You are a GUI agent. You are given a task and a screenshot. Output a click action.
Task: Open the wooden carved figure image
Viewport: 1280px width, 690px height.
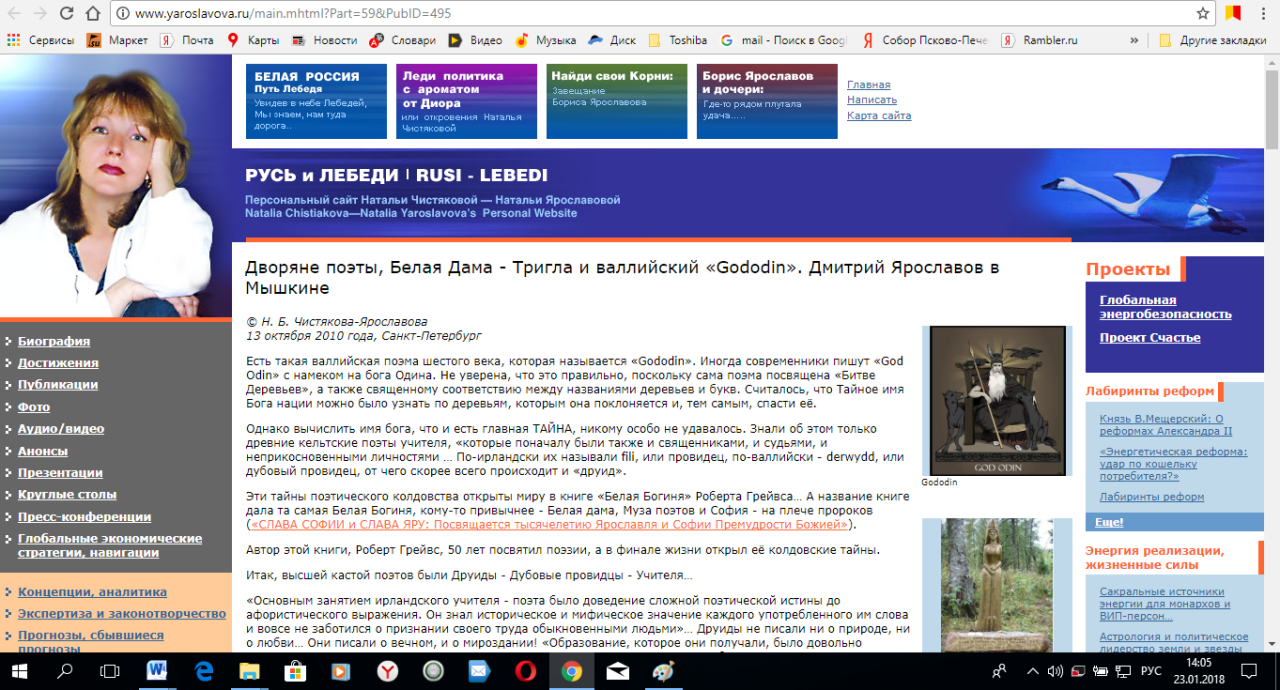click(x=996, y=585)
